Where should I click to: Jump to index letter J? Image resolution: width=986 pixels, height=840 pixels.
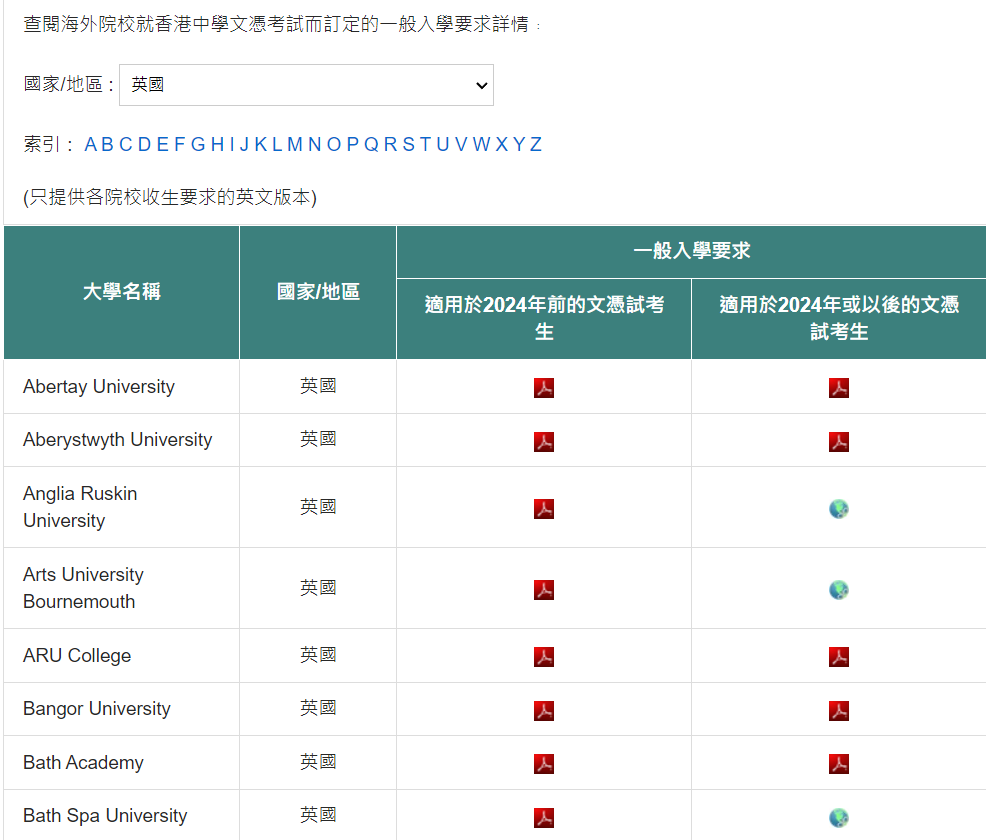[x=245, y=145]
